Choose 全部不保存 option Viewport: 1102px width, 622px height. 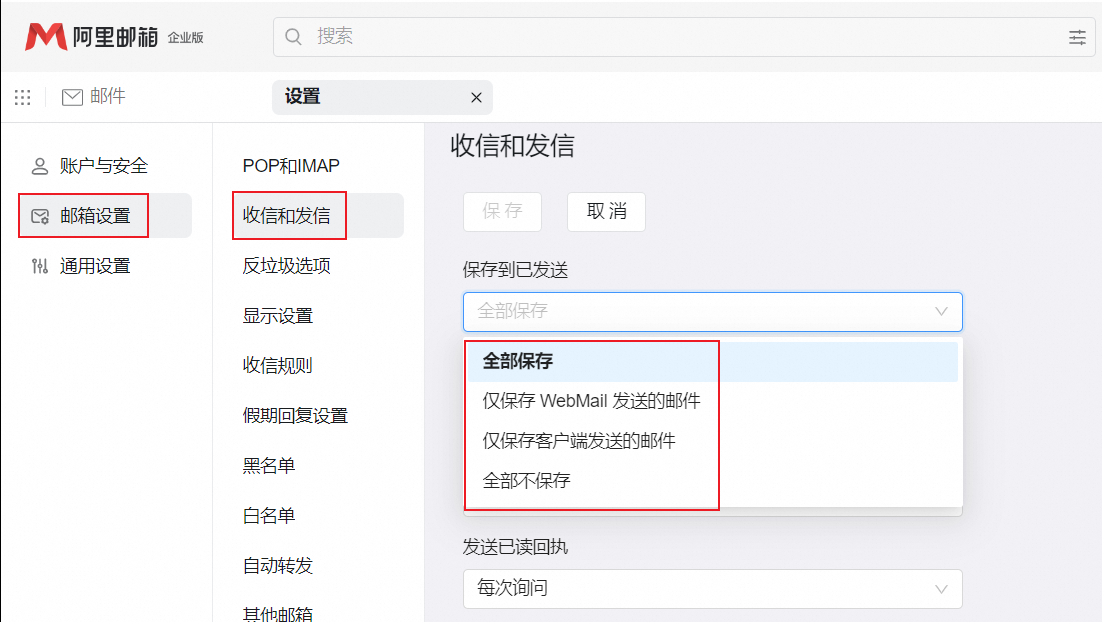(526, 481)
